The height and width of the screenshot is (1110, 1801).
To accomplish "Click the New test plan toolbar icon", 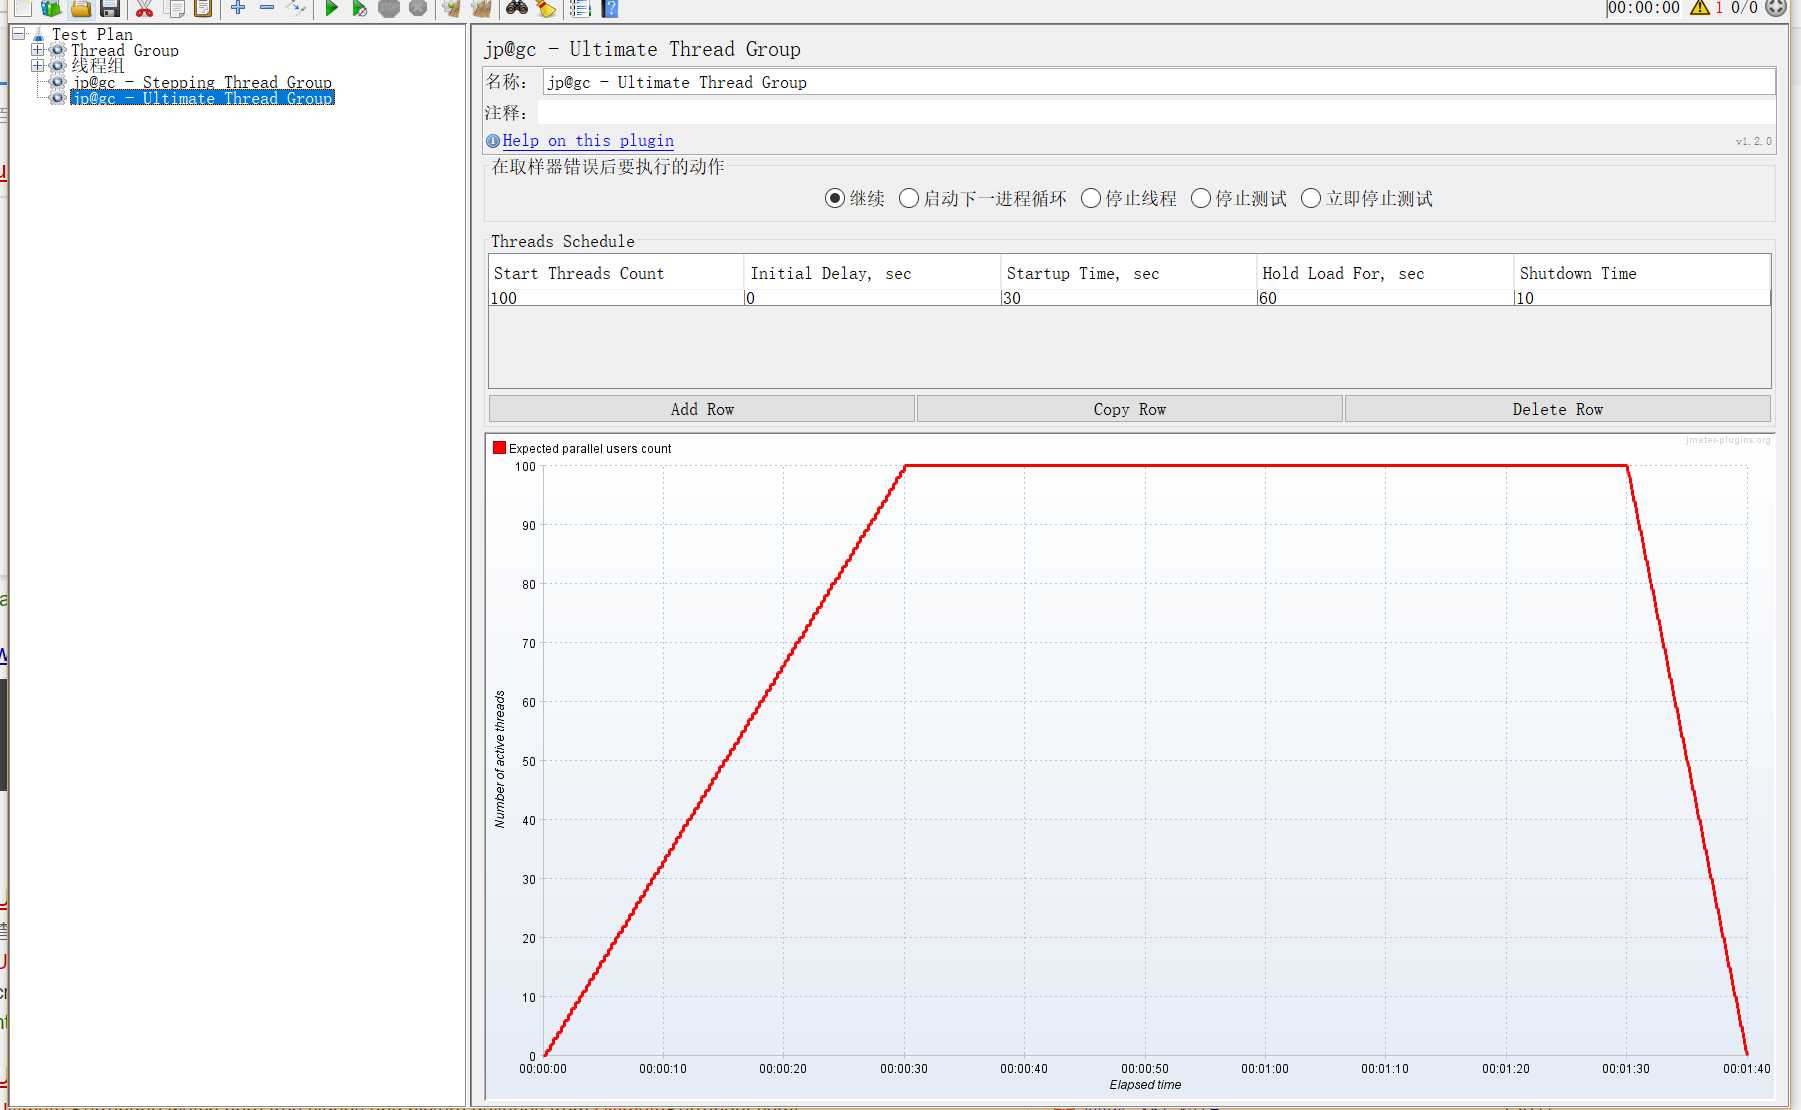I will pyautogui.click(x=22, y=8).
